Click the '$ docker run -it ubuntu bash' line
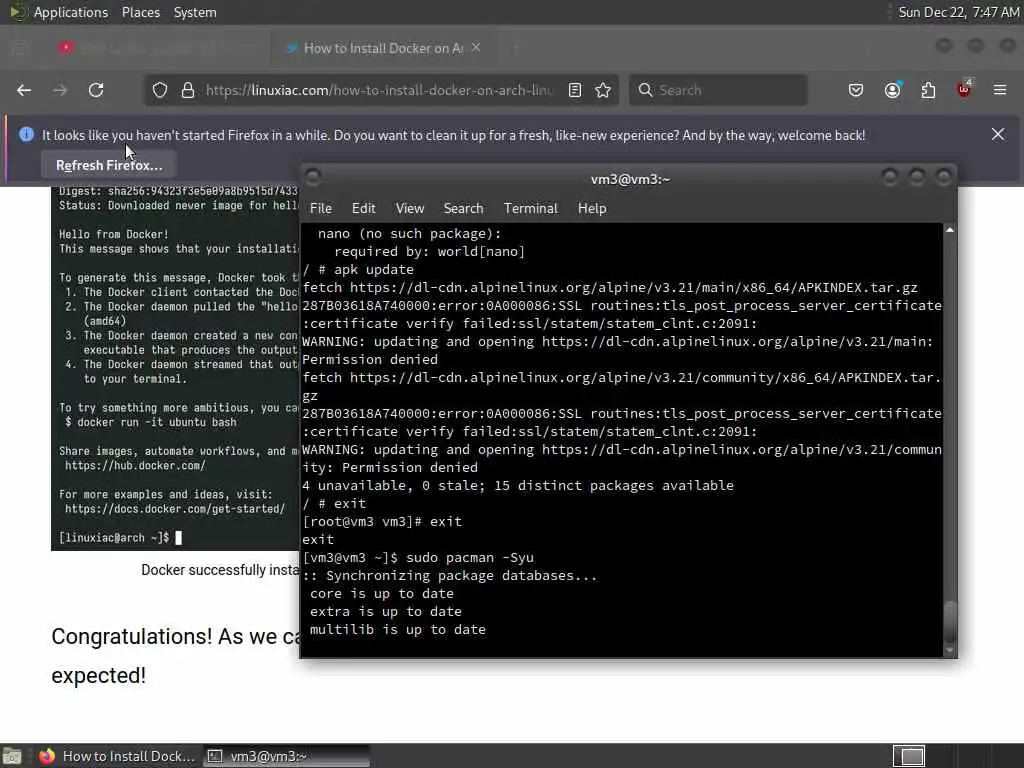 tap(151, 423)
